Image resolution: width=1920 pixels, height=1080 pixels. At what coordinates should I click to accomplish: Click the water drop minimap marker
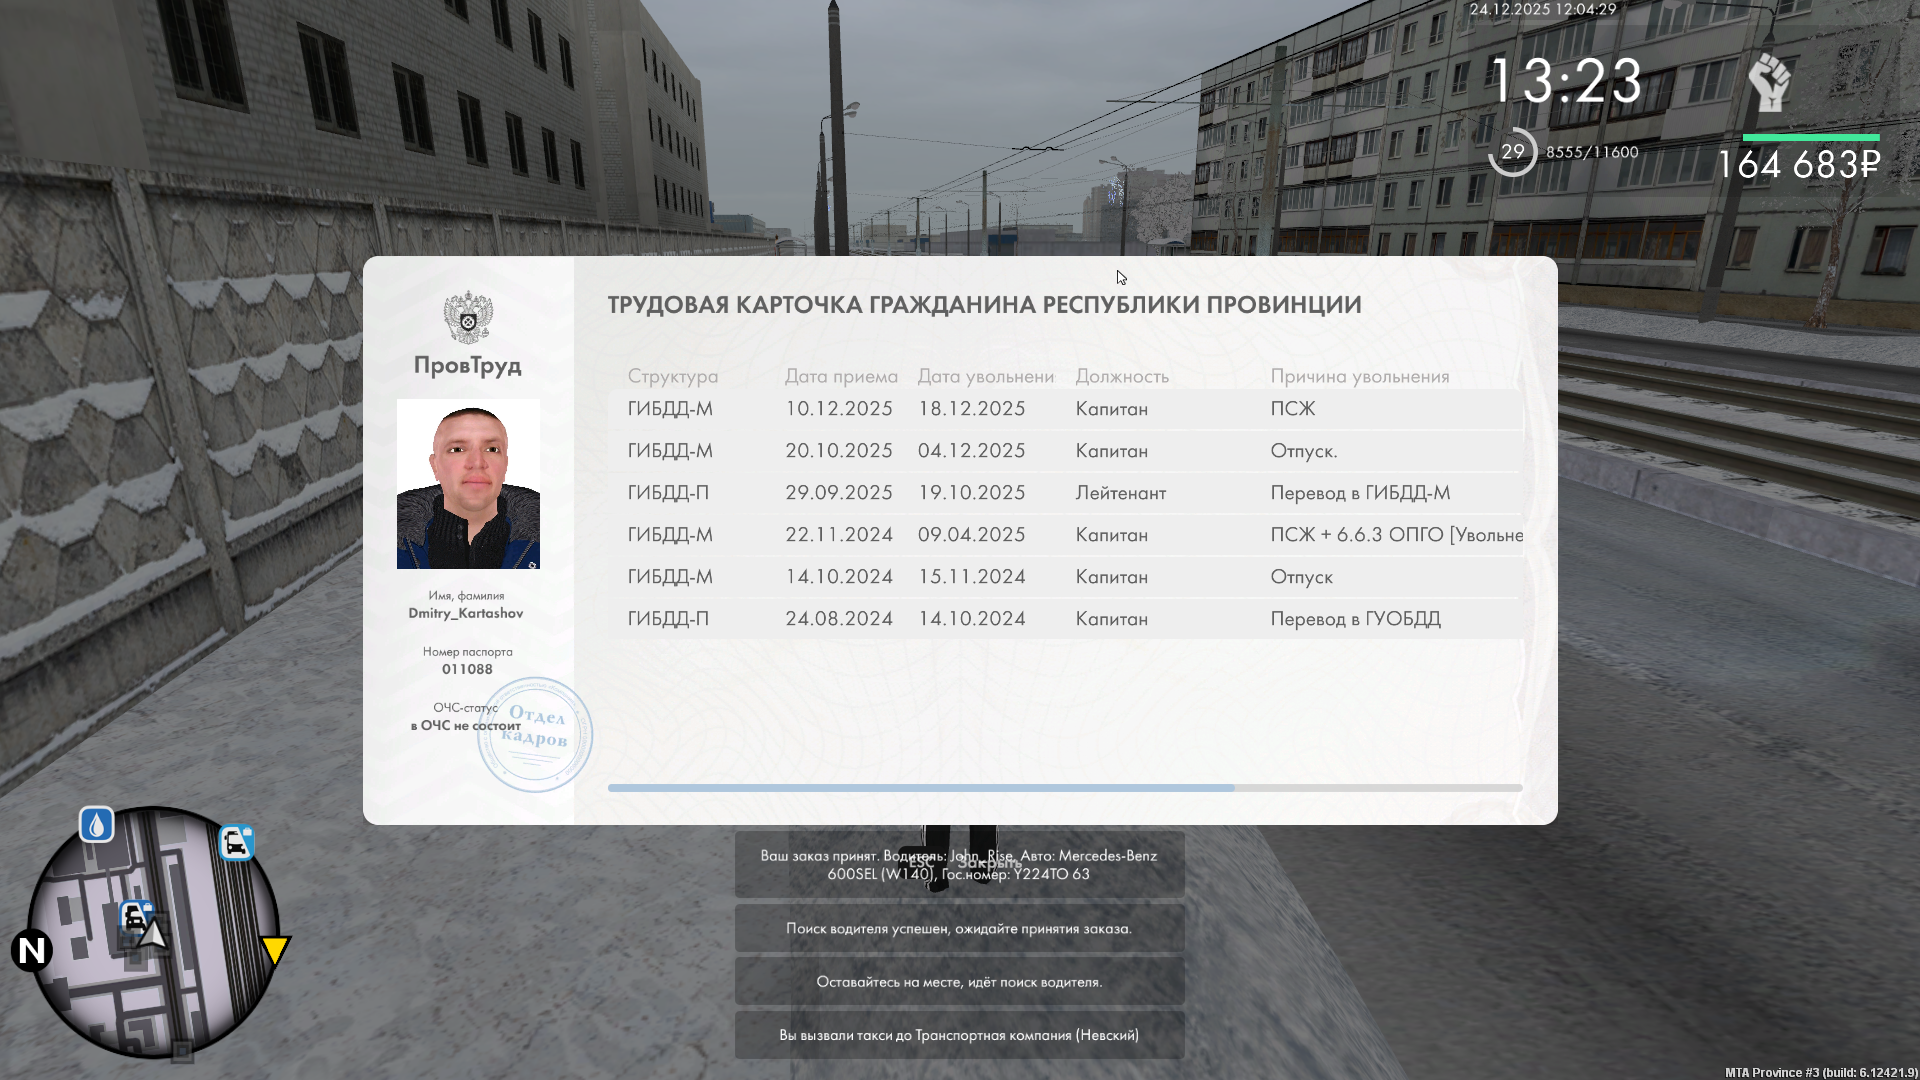coord(96,825)
